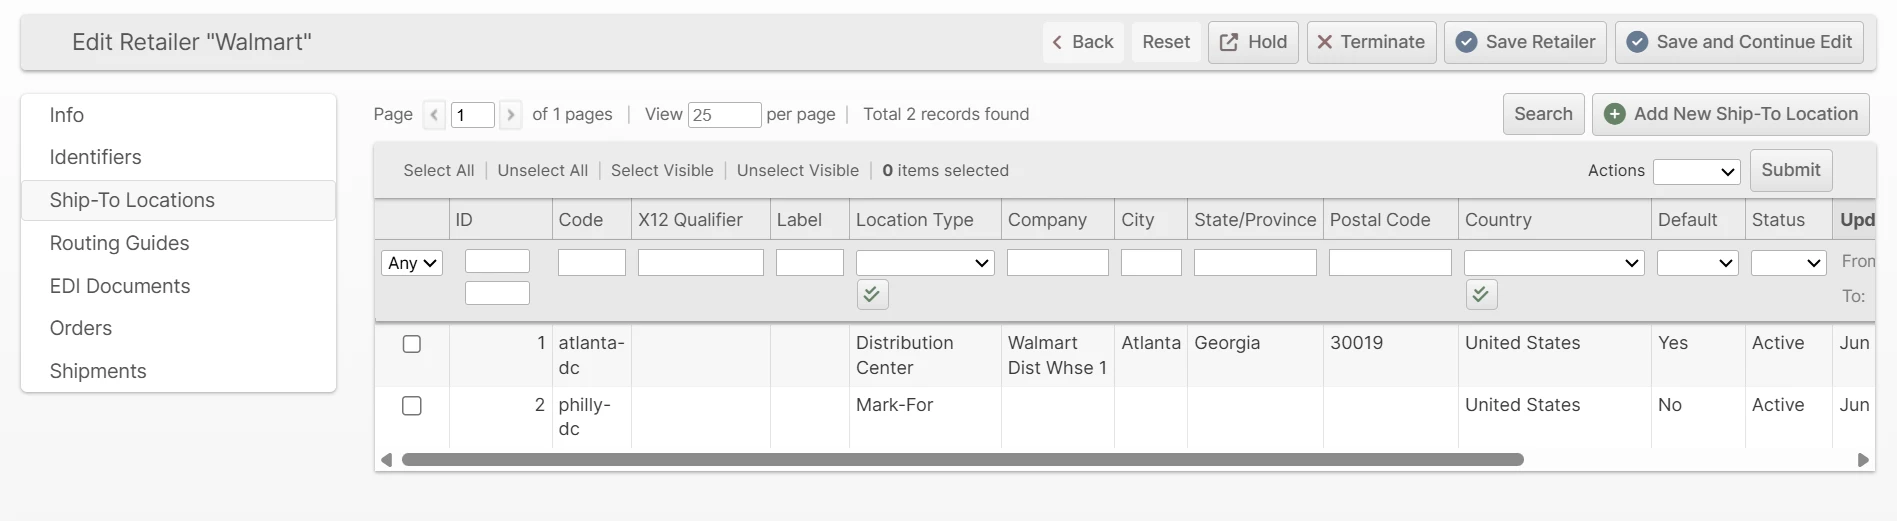Click the Terminate button
The image size is (1897, 521).
1371,42
